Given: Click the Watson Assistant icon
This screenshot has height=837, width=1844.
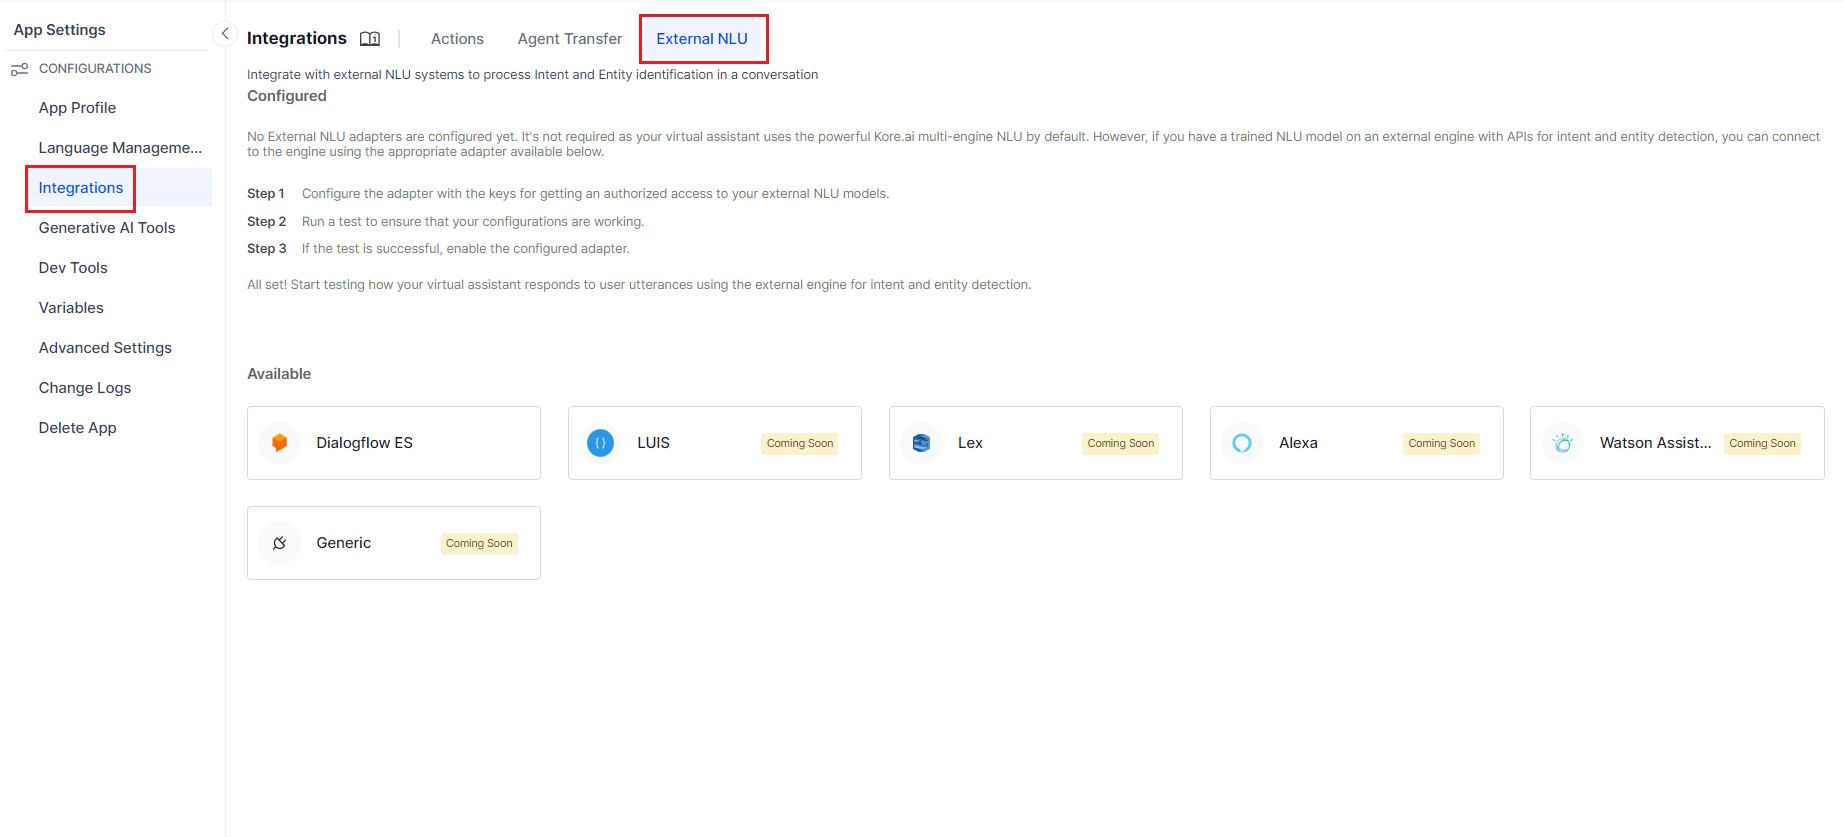Looking at the screenshot, I should tap(1562, 443).
